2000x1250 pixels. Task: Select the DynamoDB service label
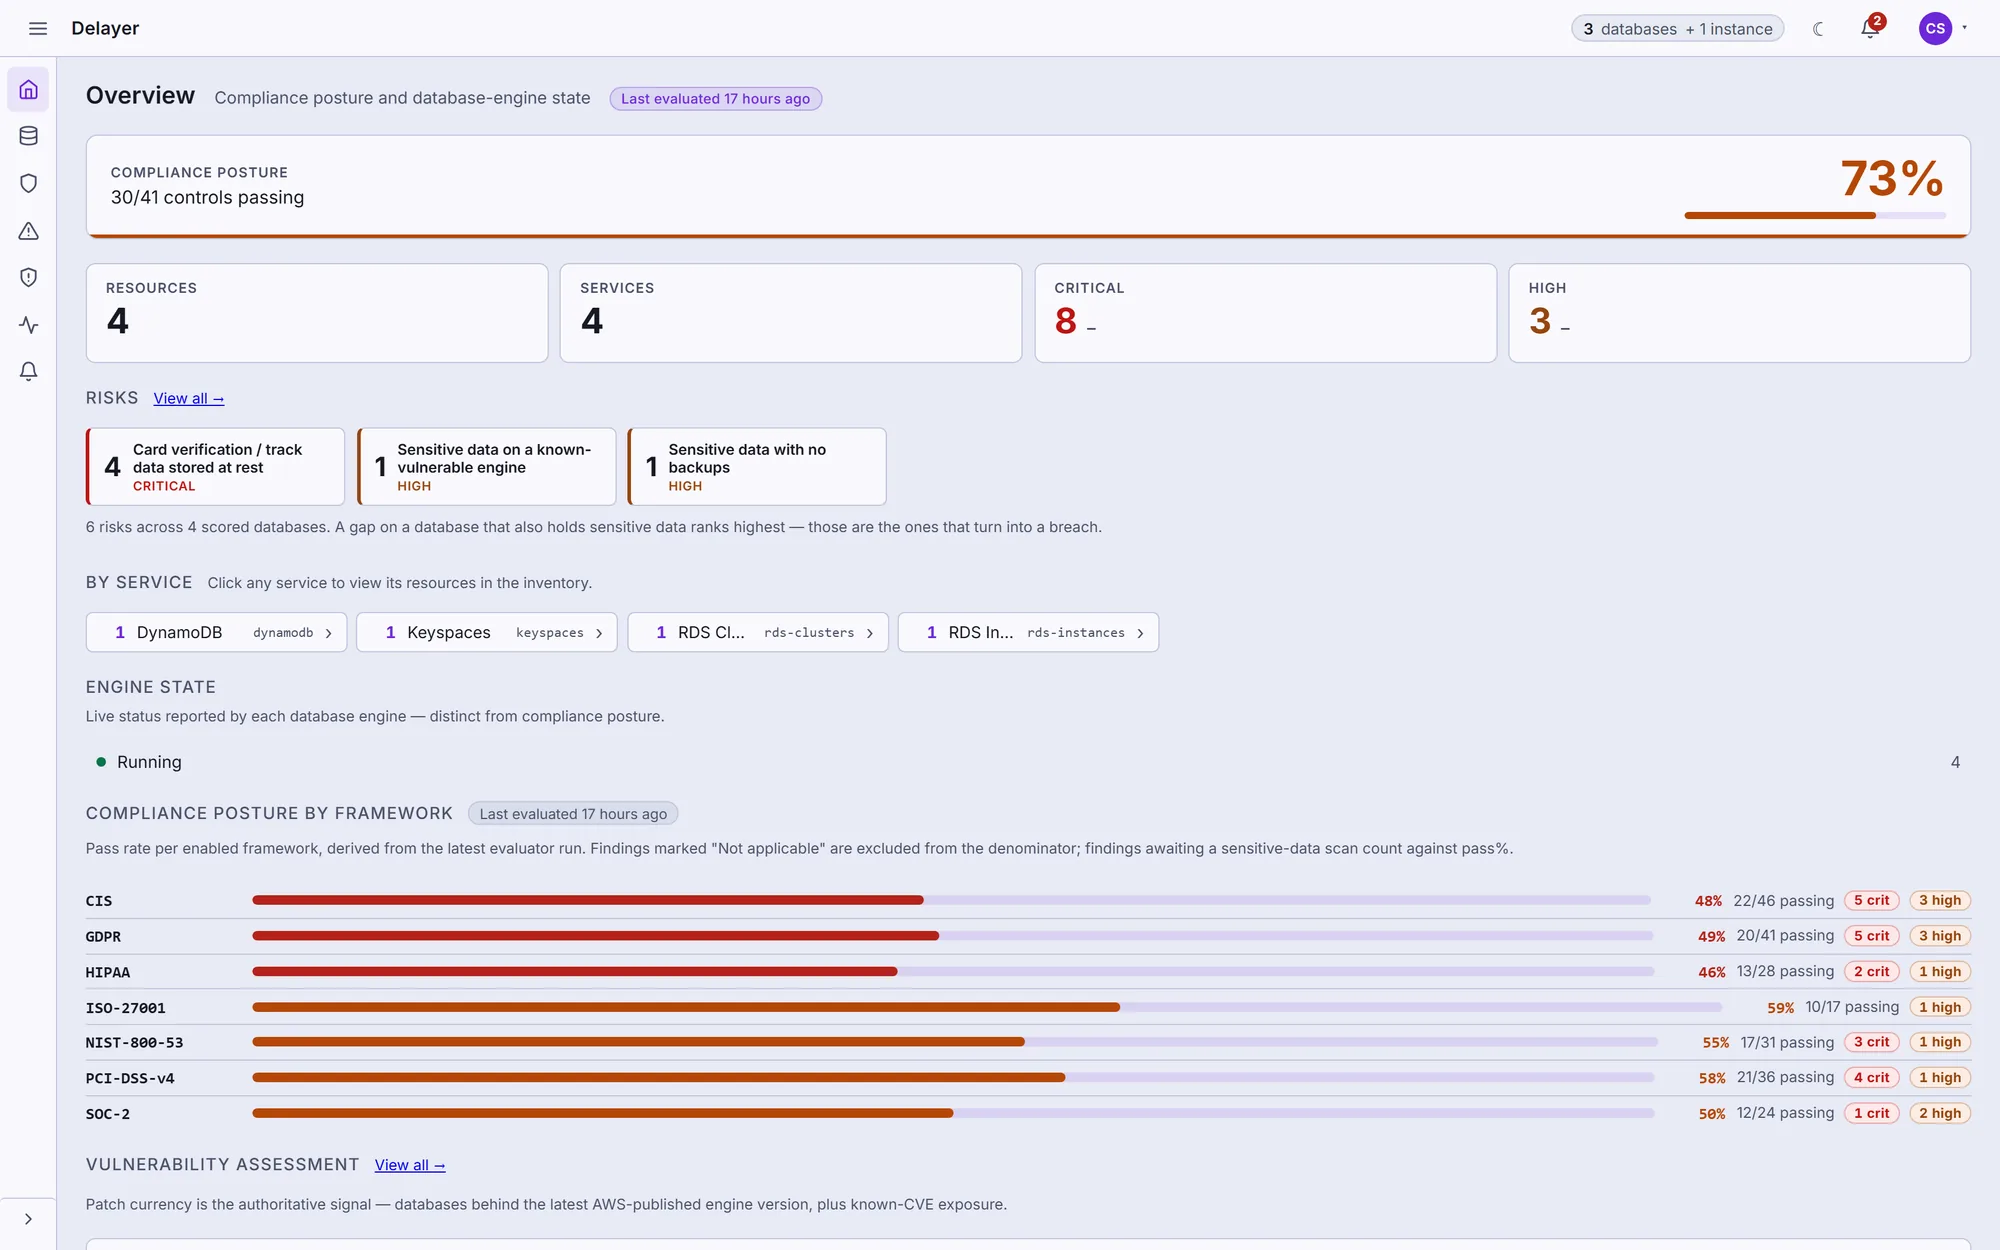click(179, 632)
